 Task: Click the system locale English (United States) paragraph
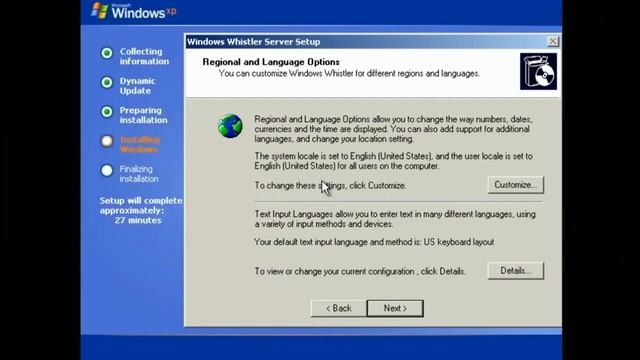tap(393, 161)
